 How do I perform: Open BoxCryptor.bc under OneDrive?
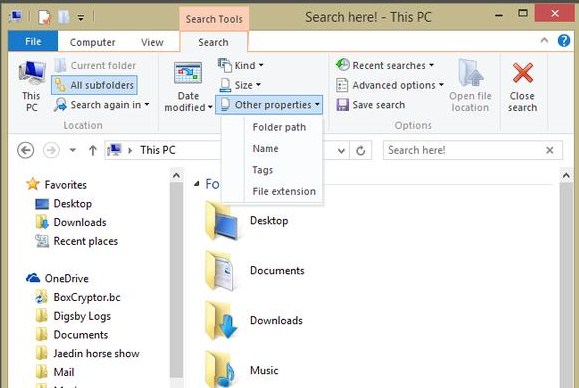[78, 297]
